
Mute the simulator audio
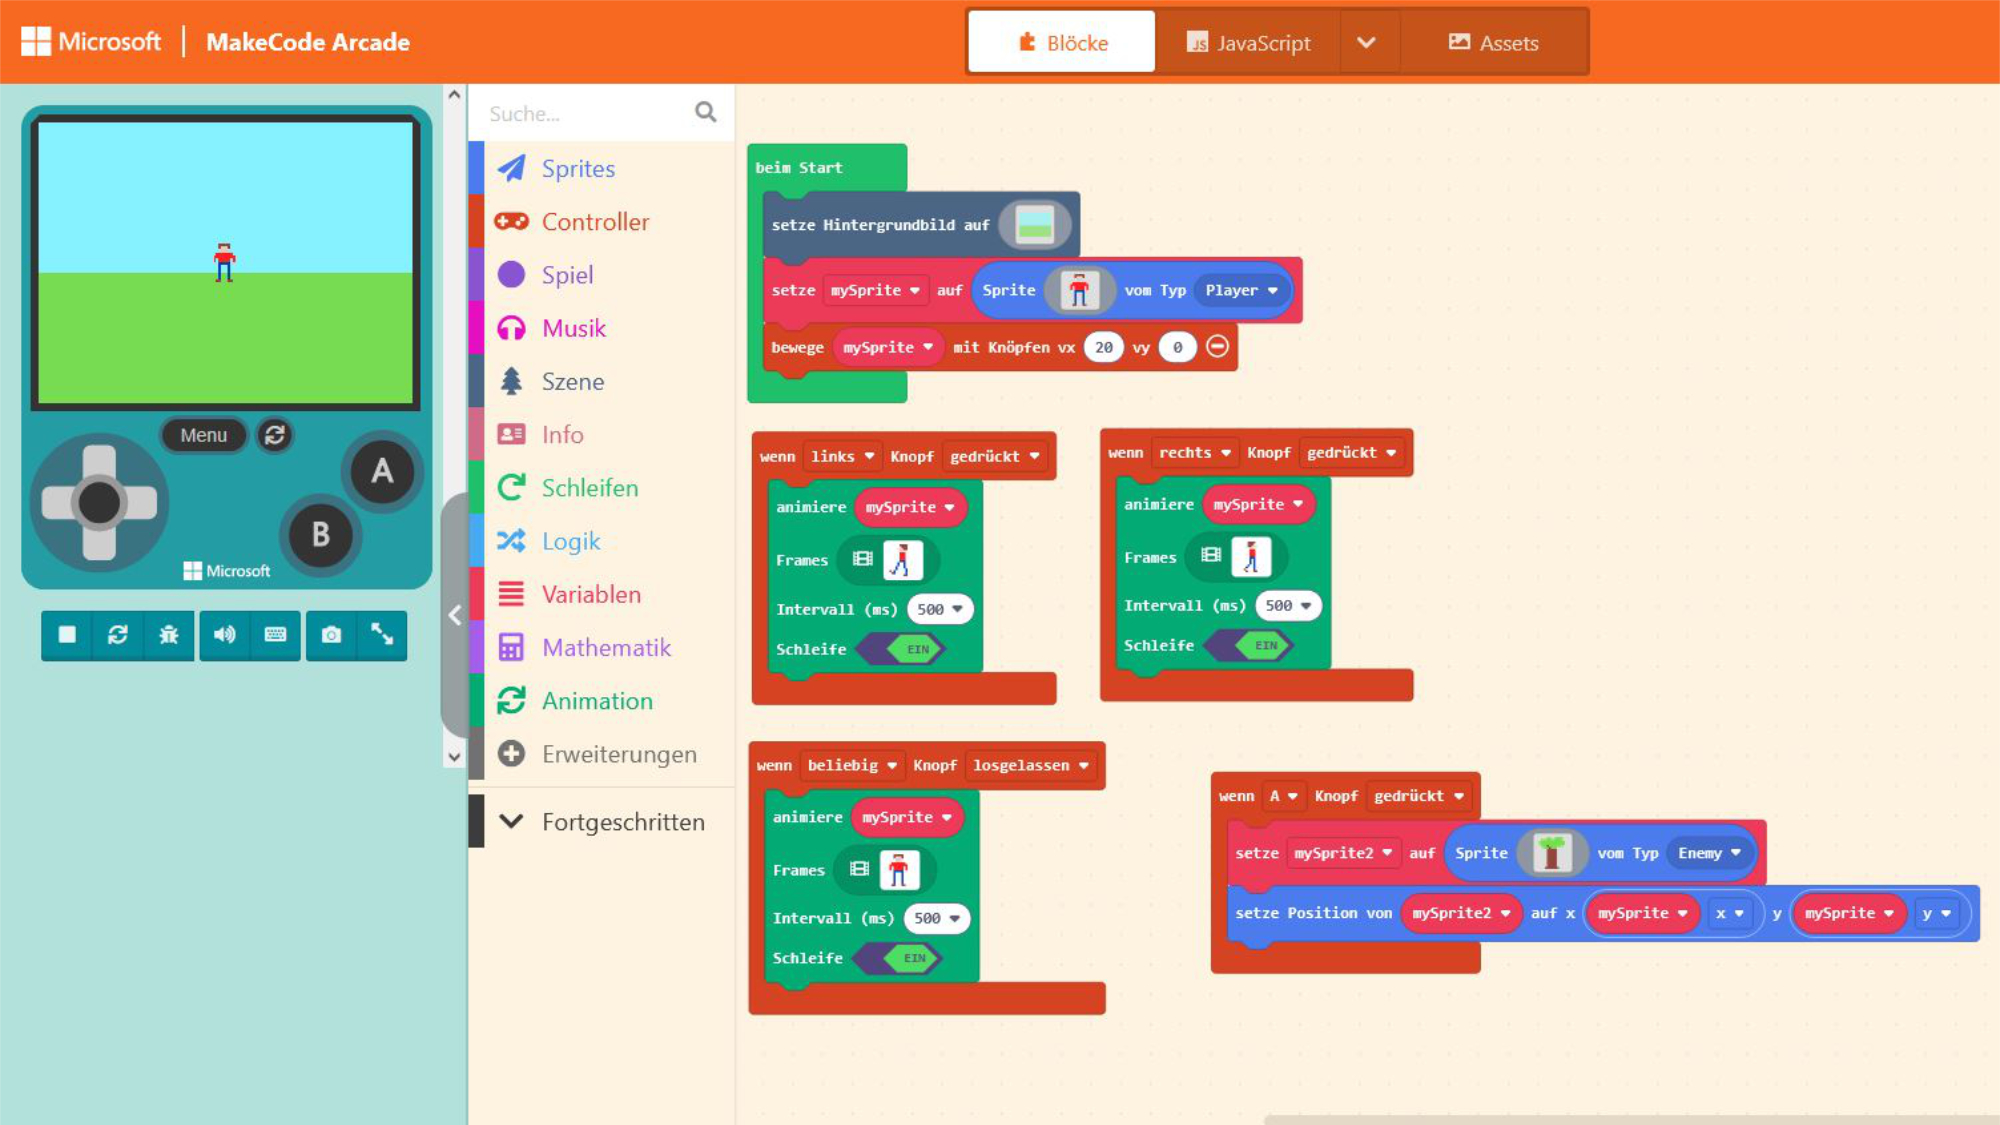coord(225,634)
